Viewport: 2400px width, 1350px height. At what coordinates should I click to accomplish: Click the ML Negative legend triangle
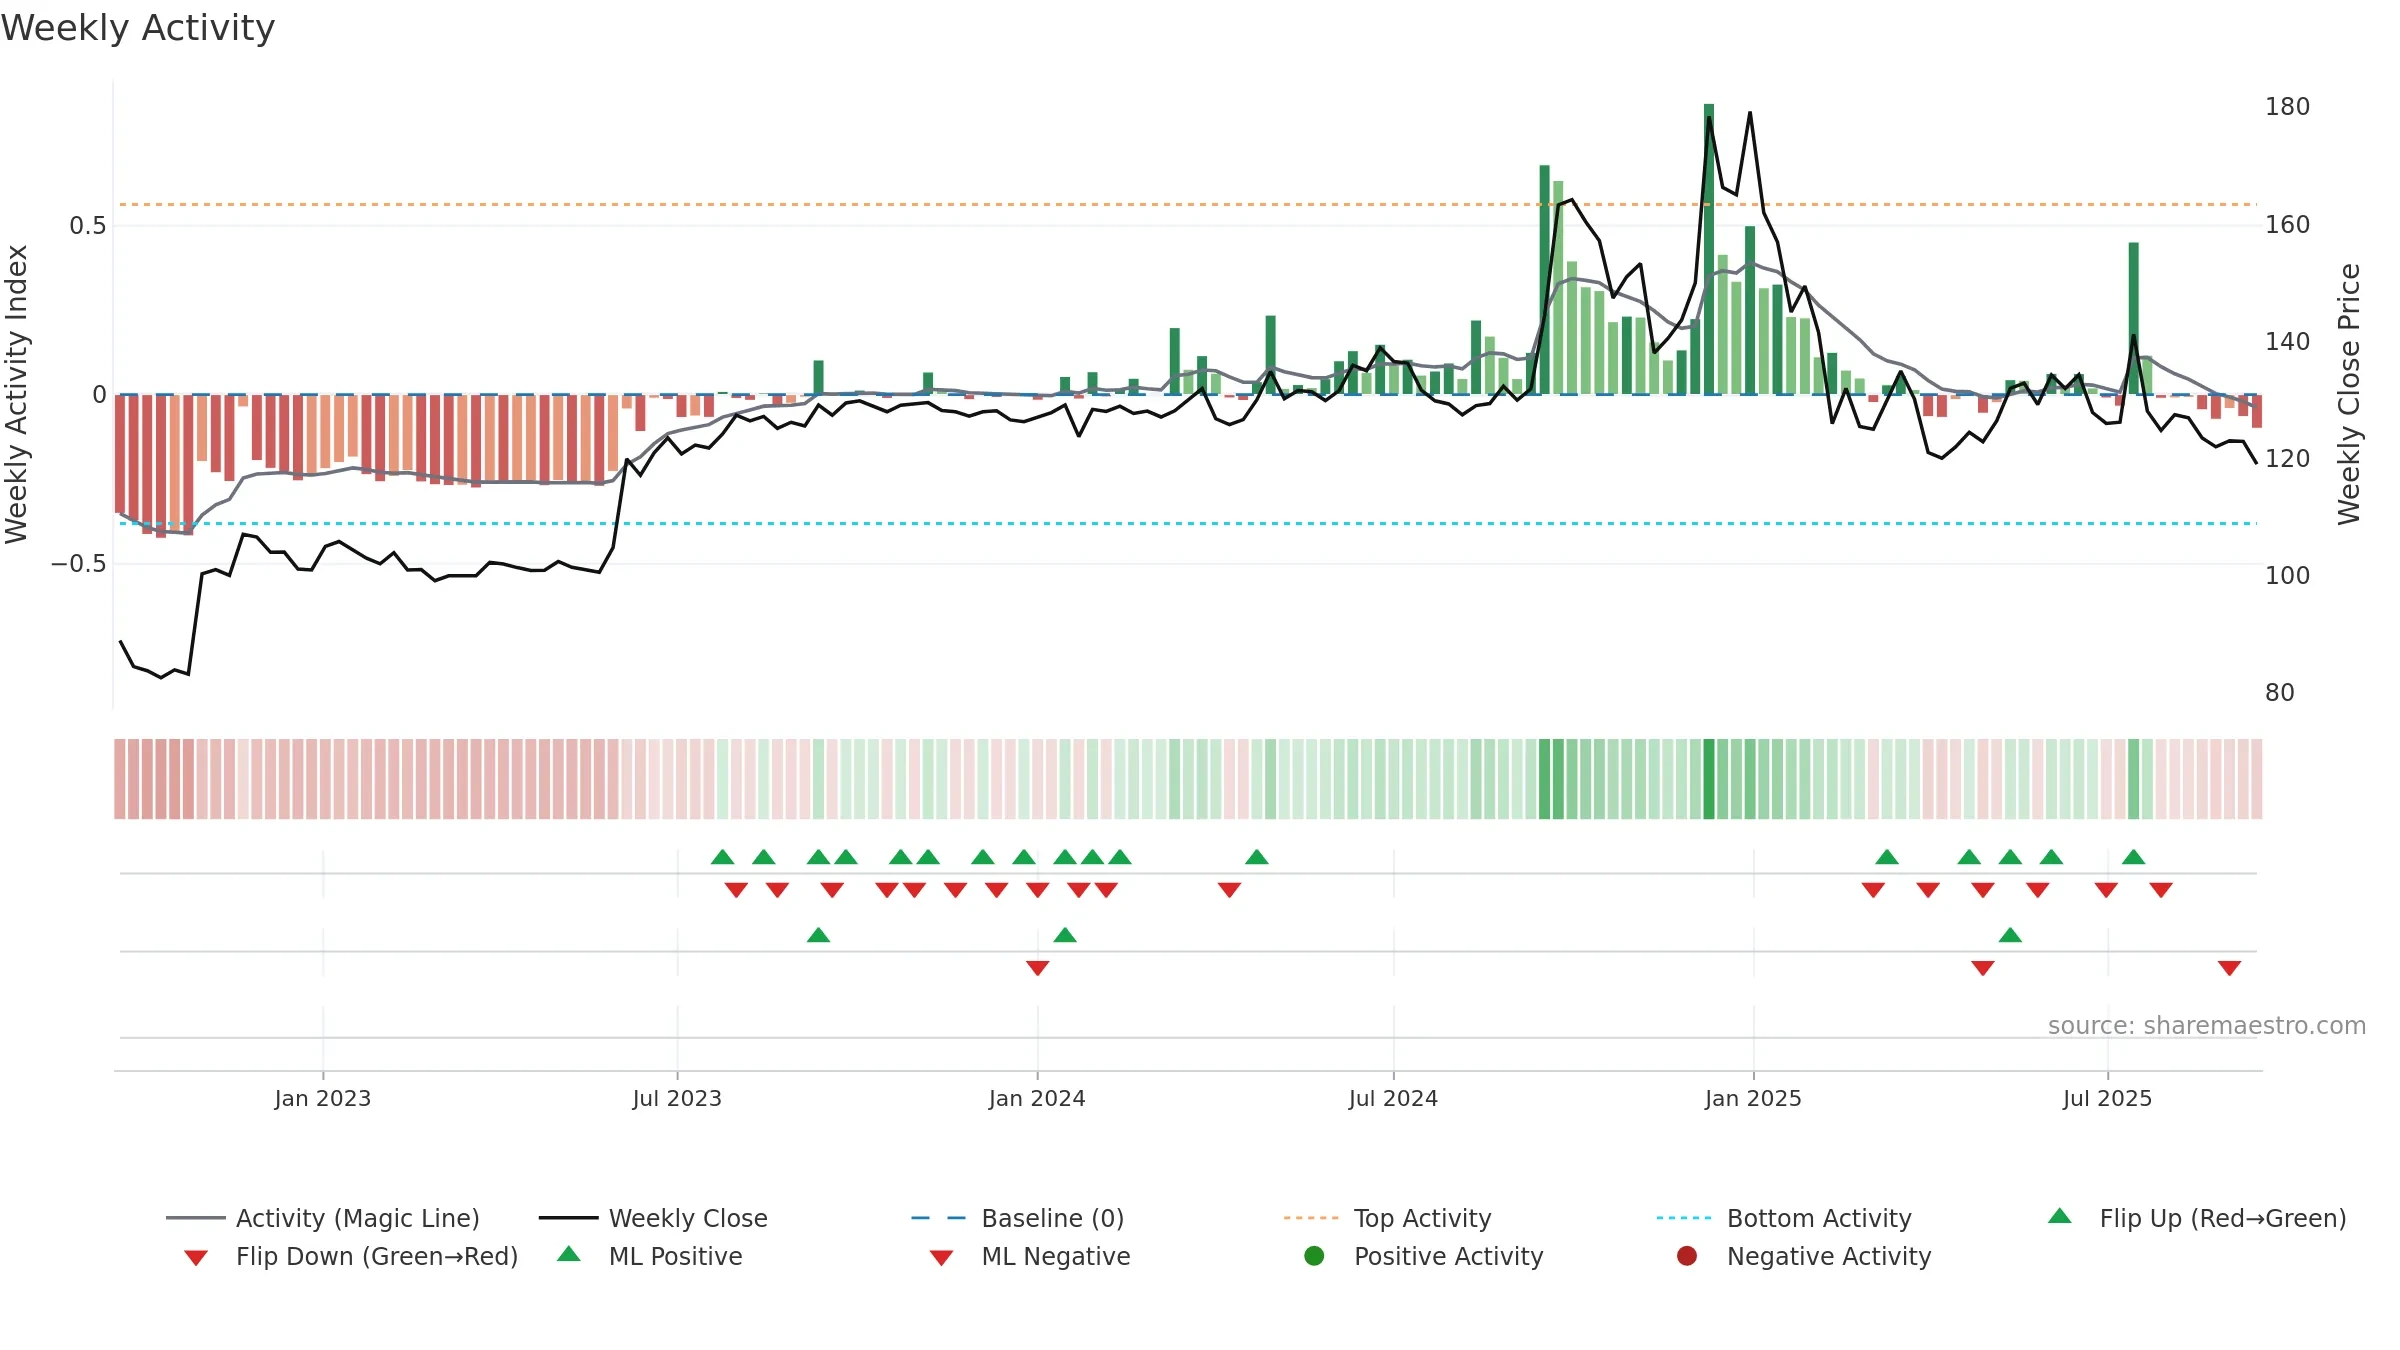(941, 1257)
